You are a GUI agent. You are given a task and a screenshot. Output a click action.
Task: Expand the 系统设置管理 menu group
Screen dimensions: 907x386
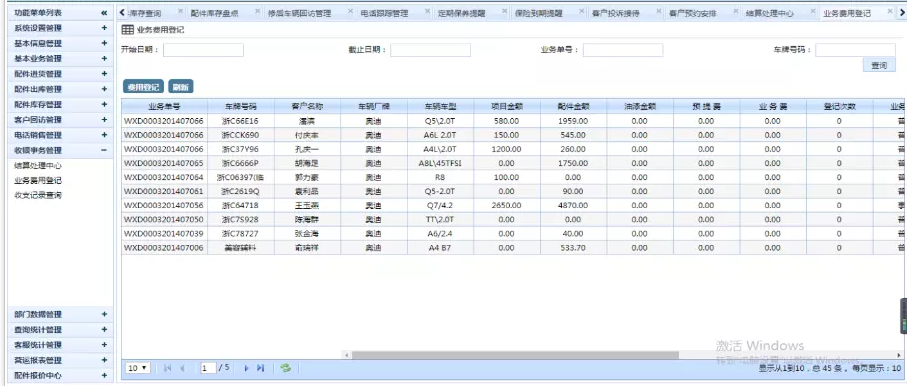tap(104, 28)
